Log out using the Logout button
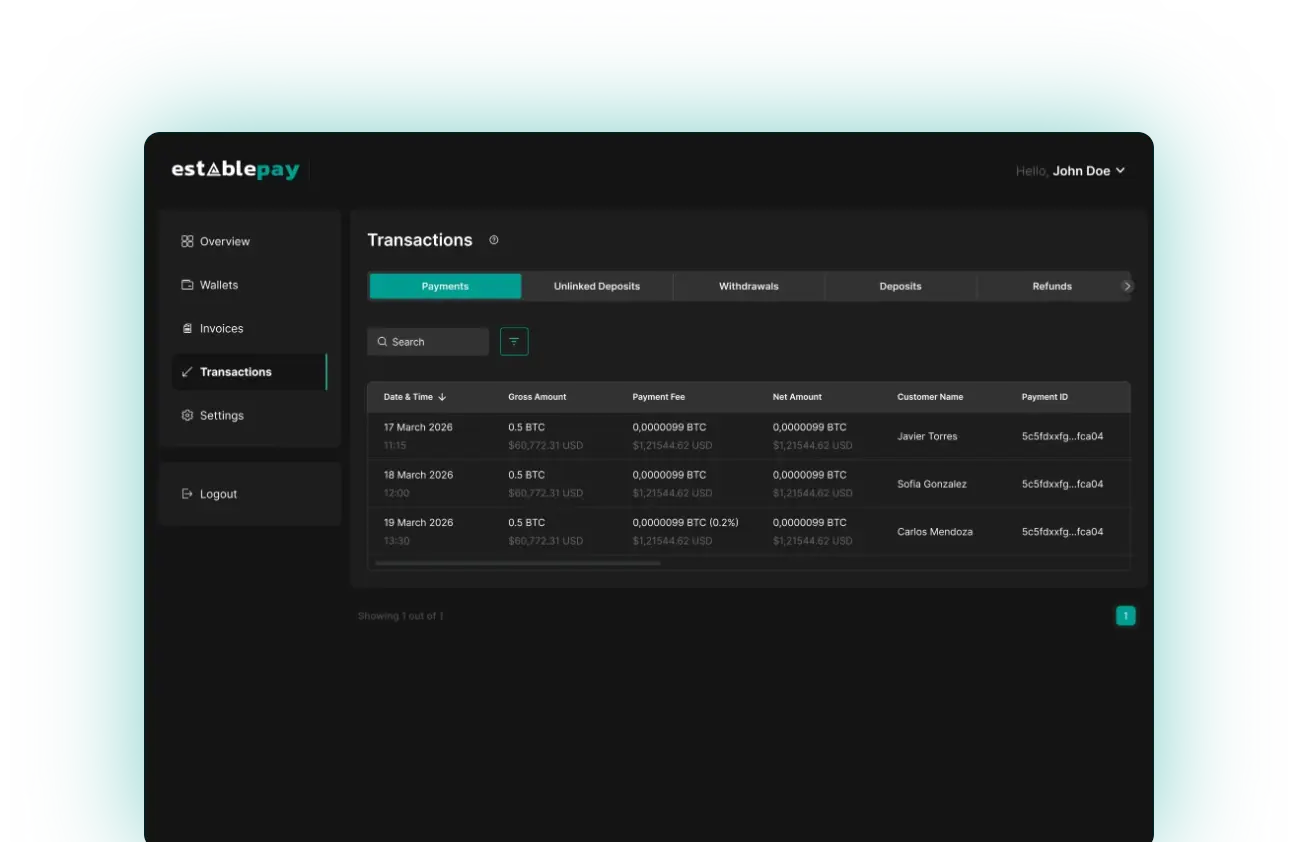The height and width of the screenshot is (842, 1296). [250, 494]
